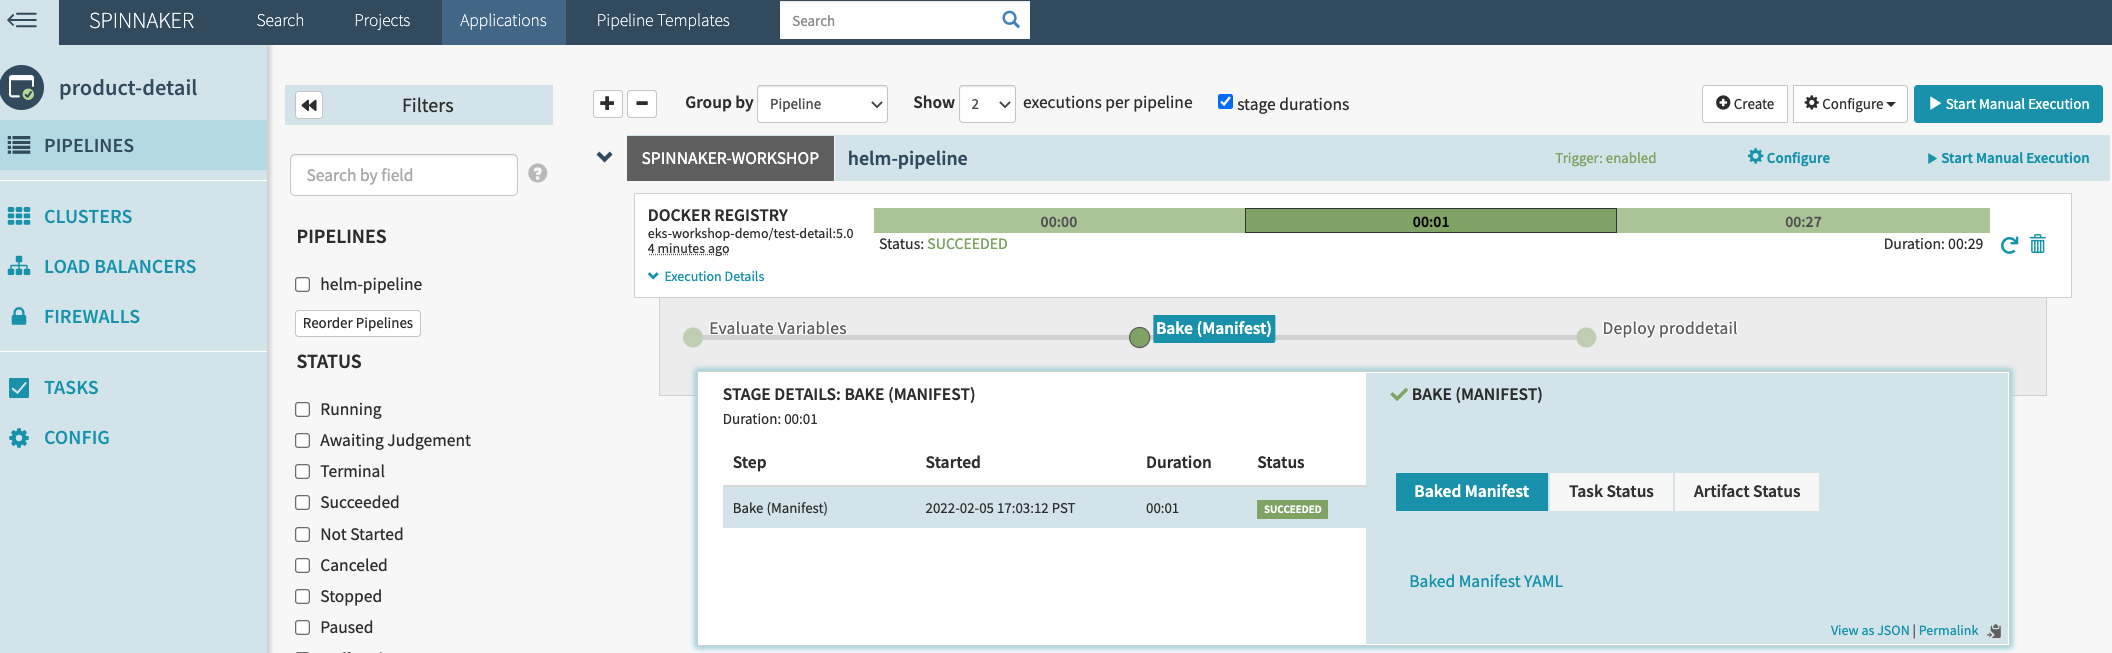
Task: Open Pipelines via its list icon
Action: click(19, 145)
